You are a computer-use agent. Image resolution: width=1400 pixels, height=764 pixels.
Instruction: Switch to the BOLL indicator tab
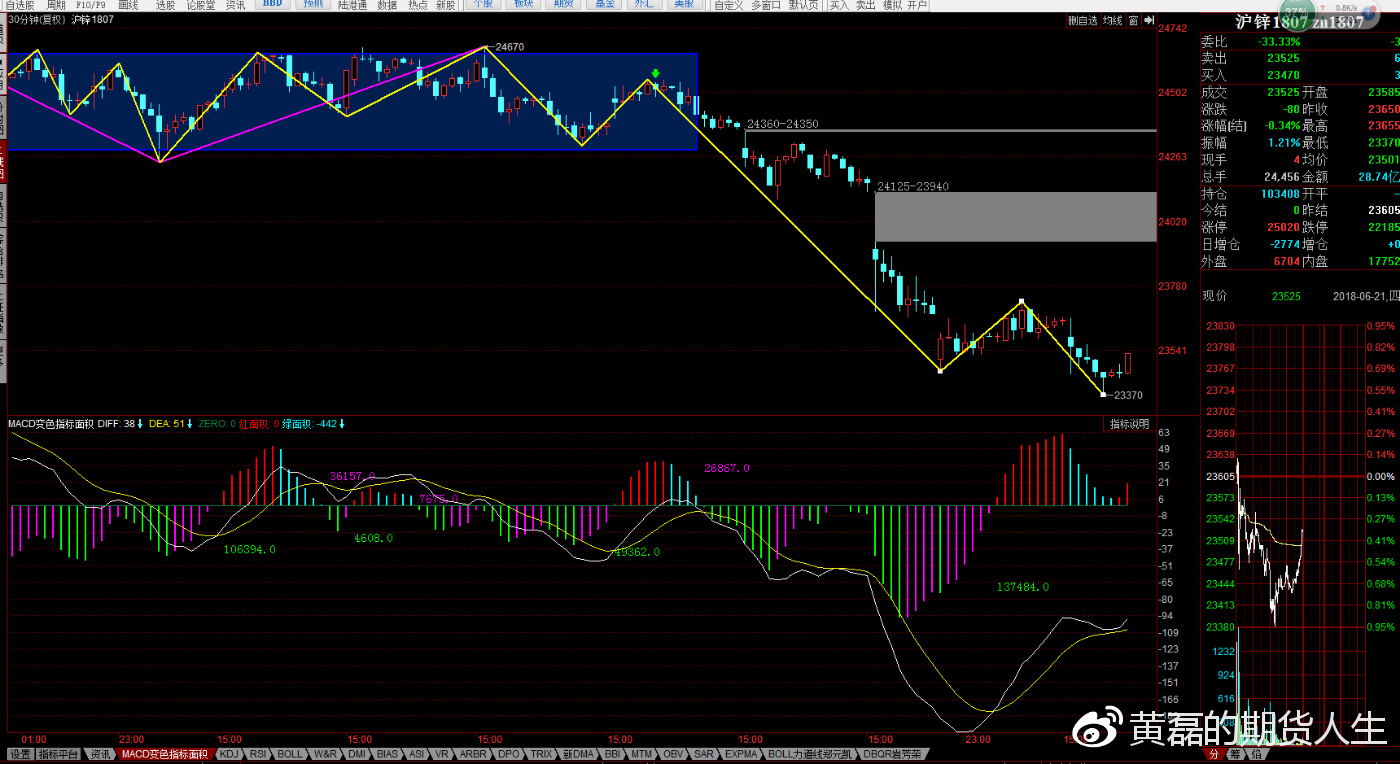click(x=290, y=754)
